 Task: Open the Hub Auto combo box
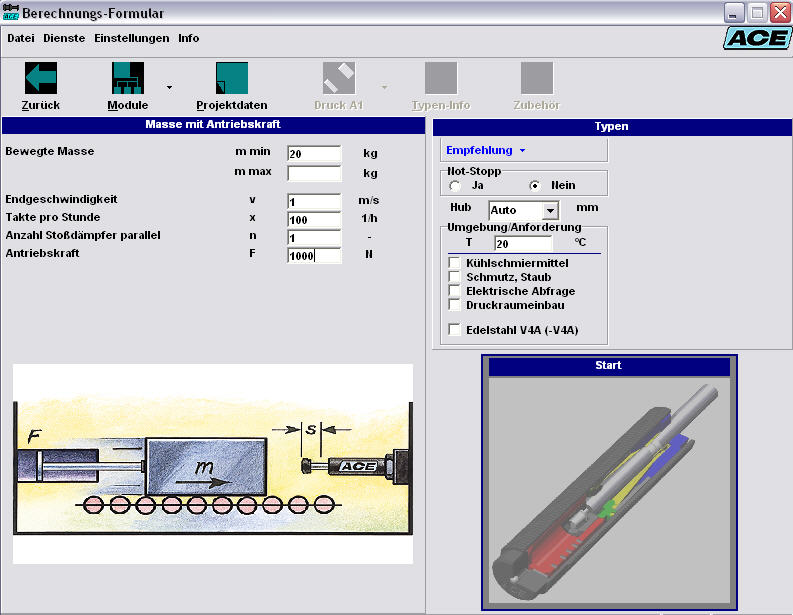pos(549,211)
